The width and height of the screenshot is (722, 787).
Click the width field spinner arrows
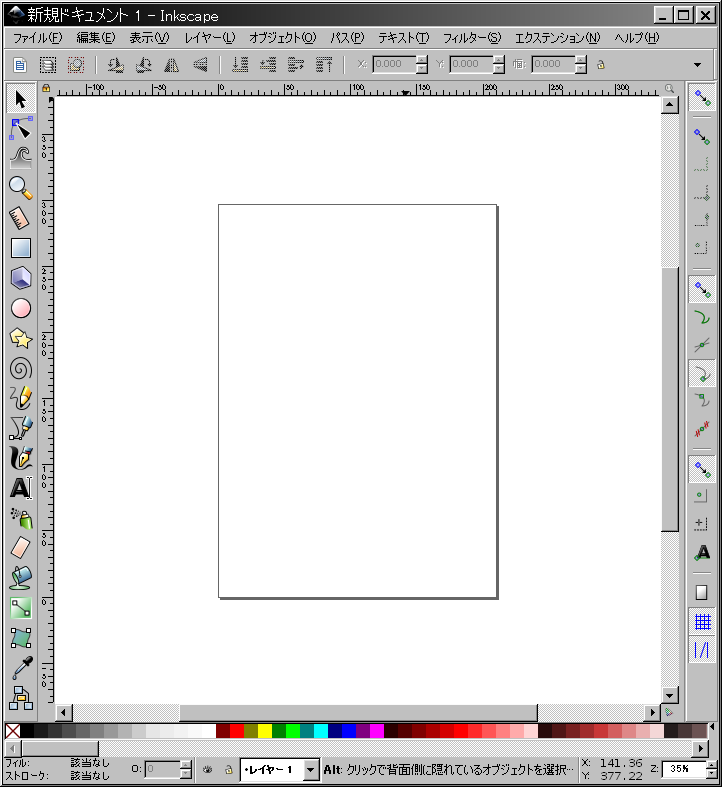coord(581,64)
